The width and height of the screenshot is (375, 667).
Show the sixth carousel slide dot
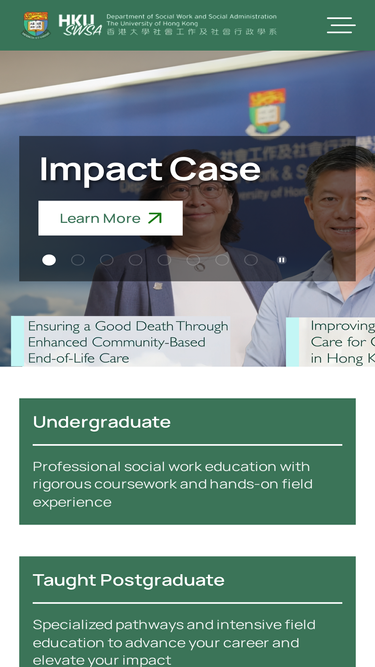point(193,260)
